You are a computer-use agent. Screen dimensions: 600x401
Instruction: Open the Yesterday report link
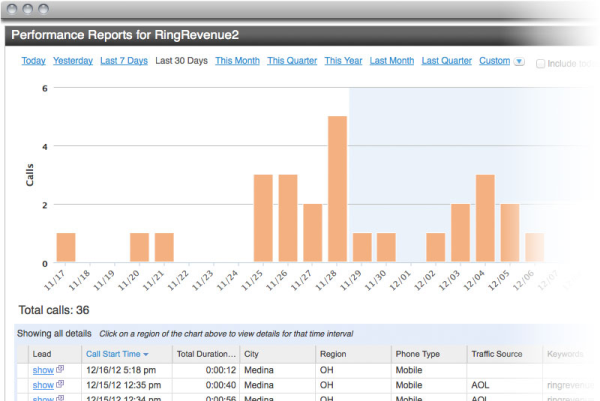pos(72,61)
